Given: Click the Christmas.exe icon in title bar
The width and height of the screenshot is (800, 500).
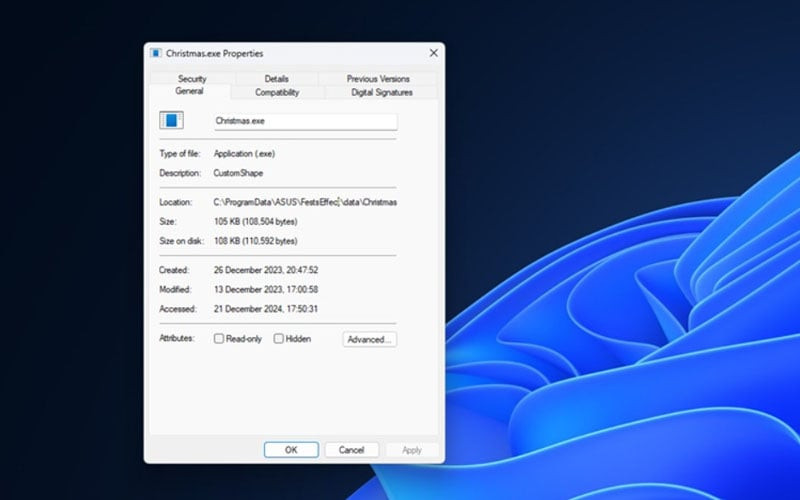Looking at the screenshot, I should pyautogui.click(x=156, y=53).
